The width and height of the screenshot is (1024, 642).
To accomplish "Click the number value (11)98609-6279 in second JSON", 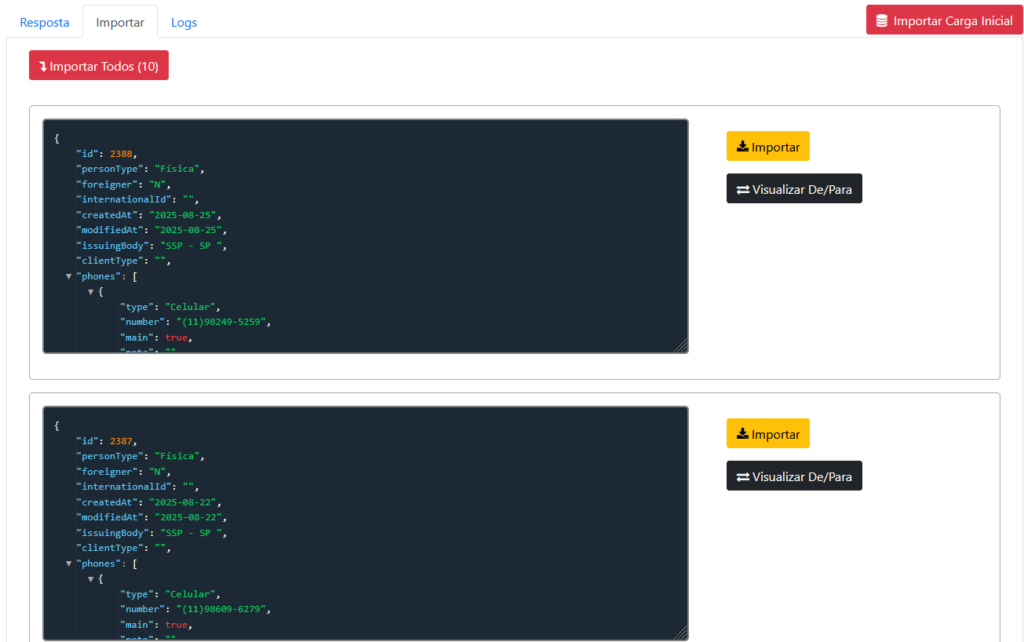I will click(x=223, y=609).
